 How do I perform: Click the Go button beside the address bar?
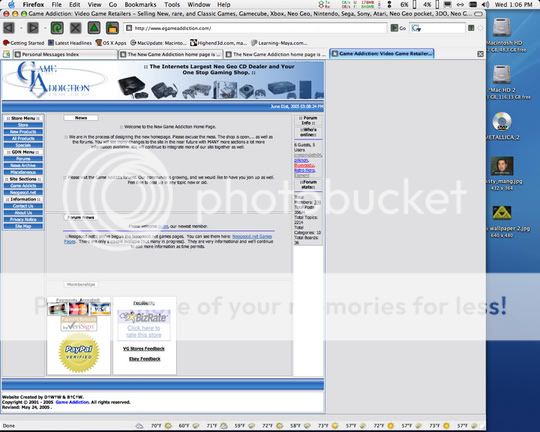pos(399,28)
